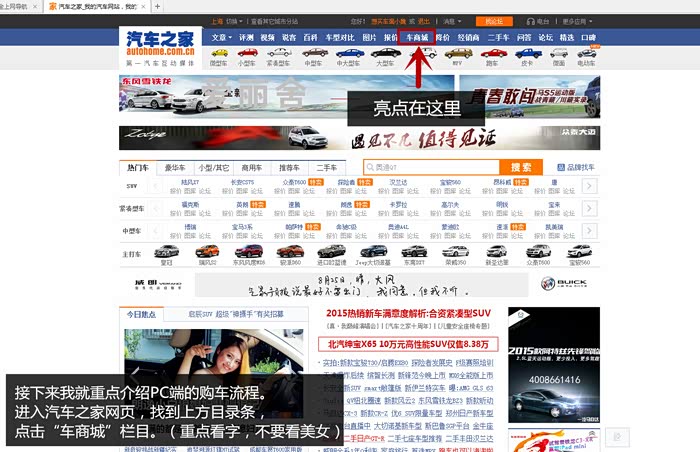Click the 微面 white van icon
This screenshot has height=452, width=700.
559,54
